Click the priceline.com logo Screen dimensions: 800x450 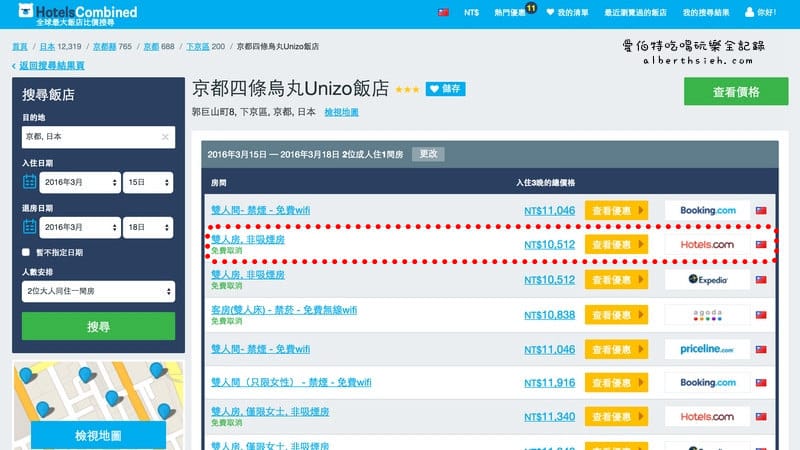click(707, 349)
